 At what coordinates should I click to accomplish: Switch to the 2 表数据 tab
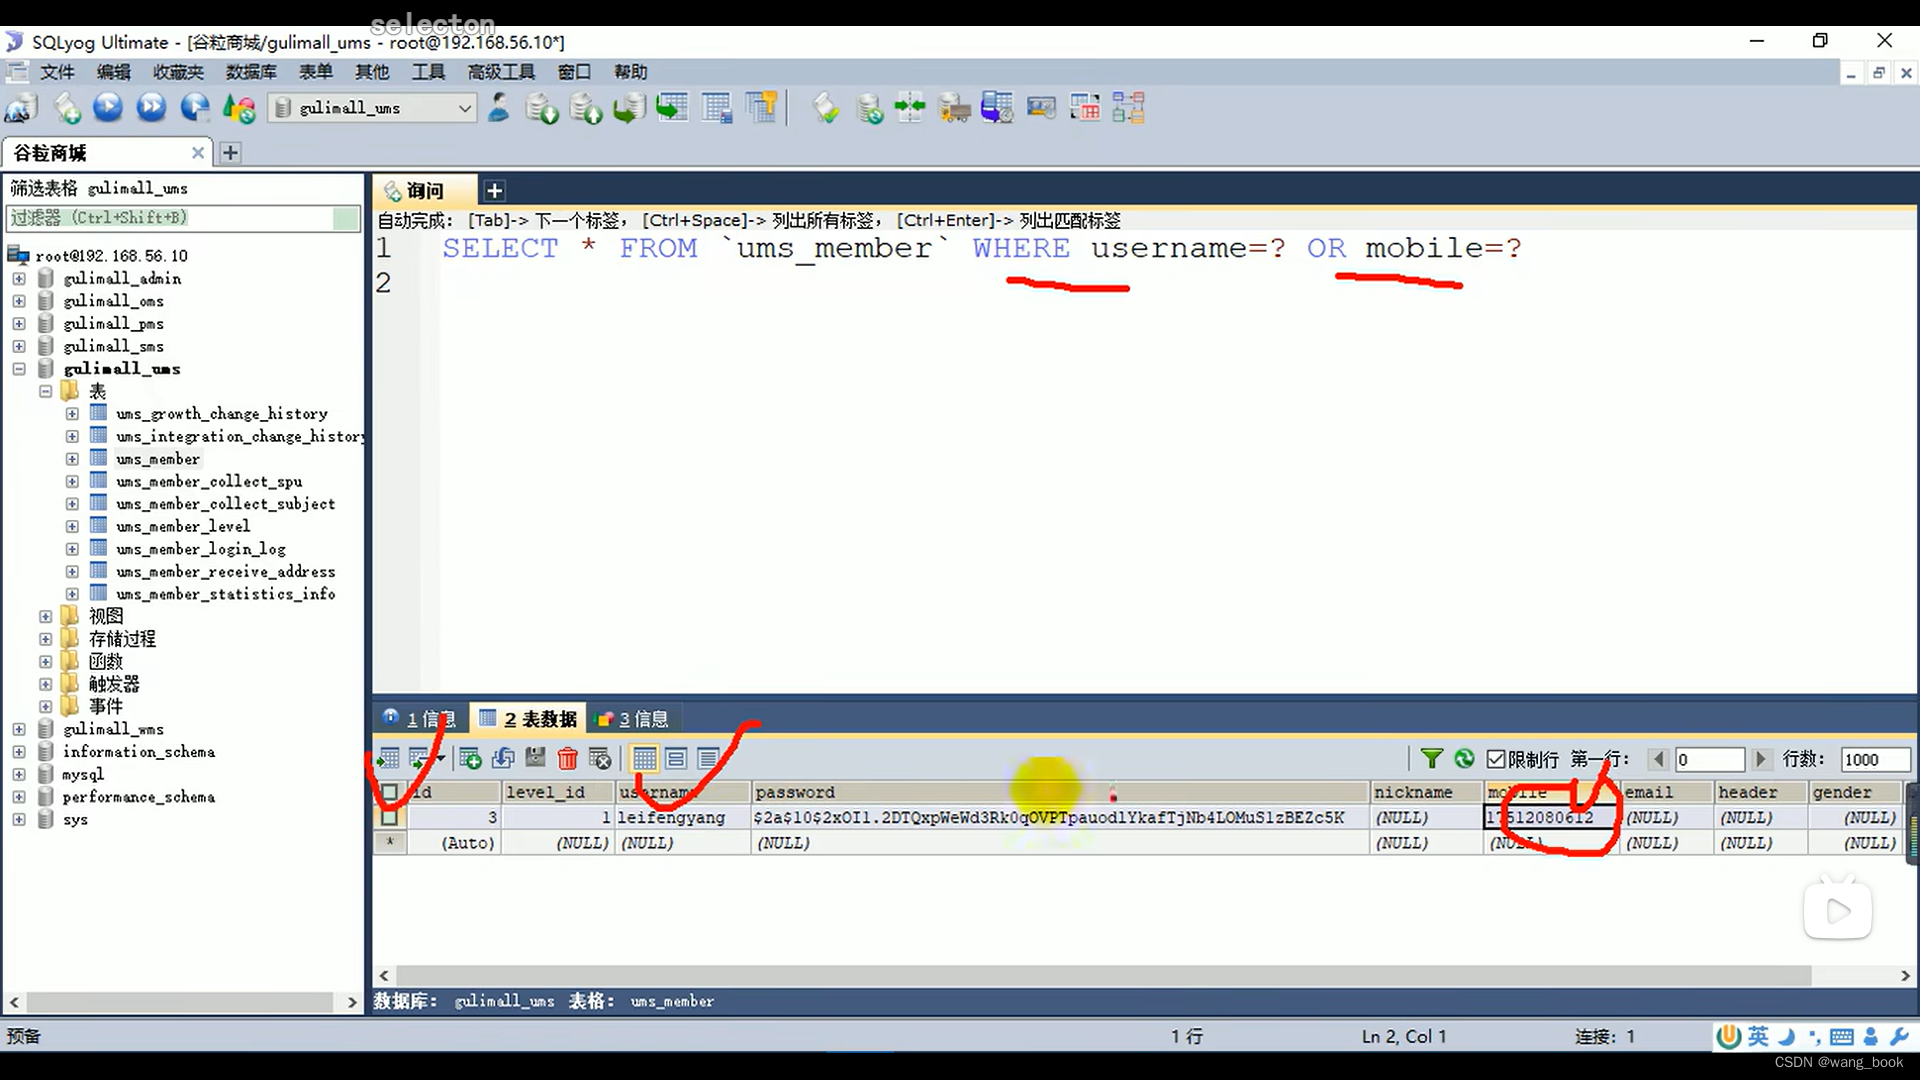pos(529,719)
